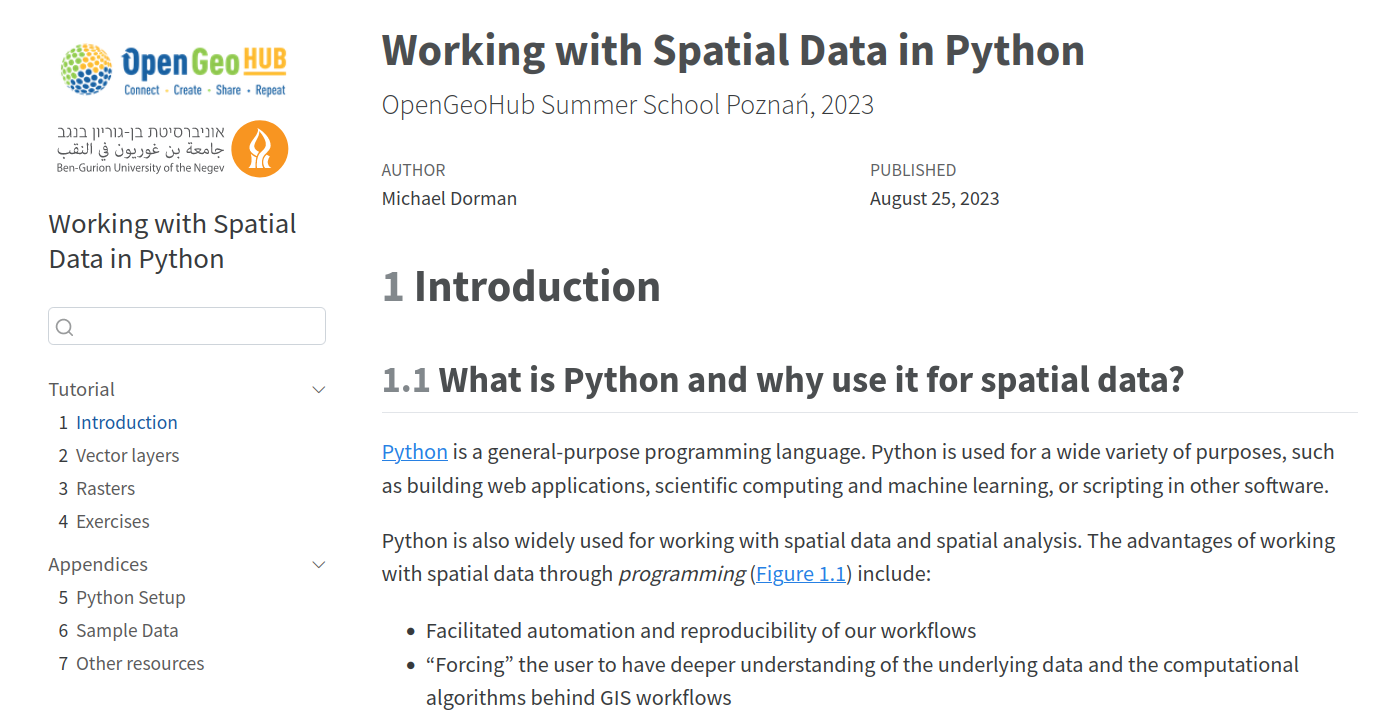Follow the Python hyperlink in the text
1382x728 pixels.
414,452
